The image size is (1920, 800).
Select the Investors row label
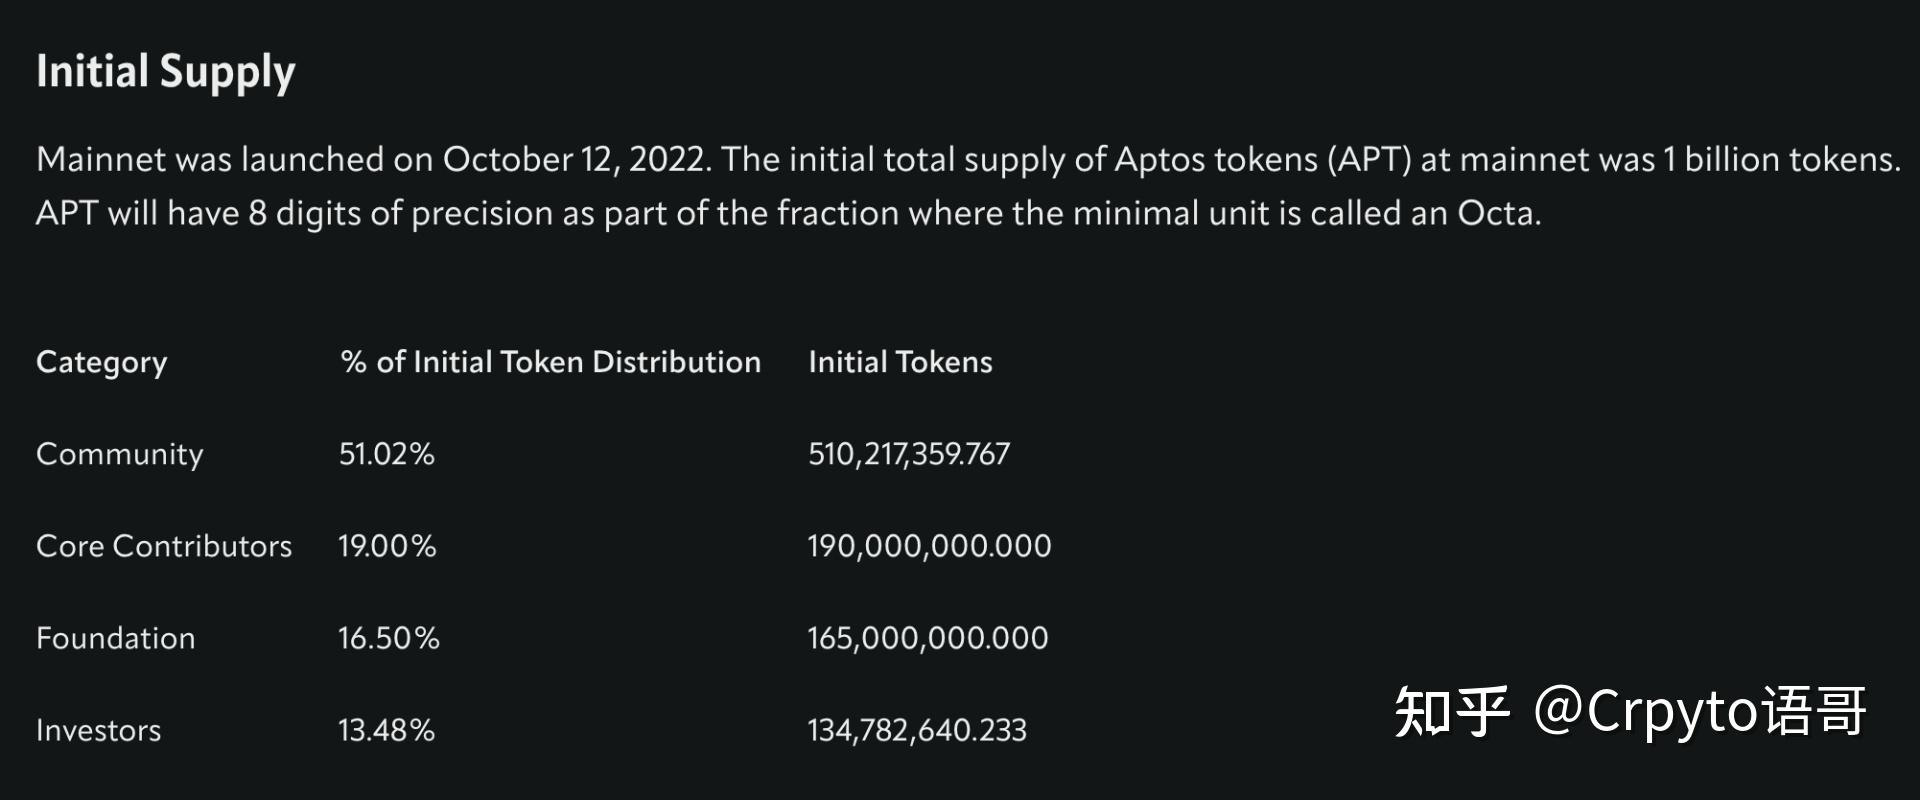99,730
